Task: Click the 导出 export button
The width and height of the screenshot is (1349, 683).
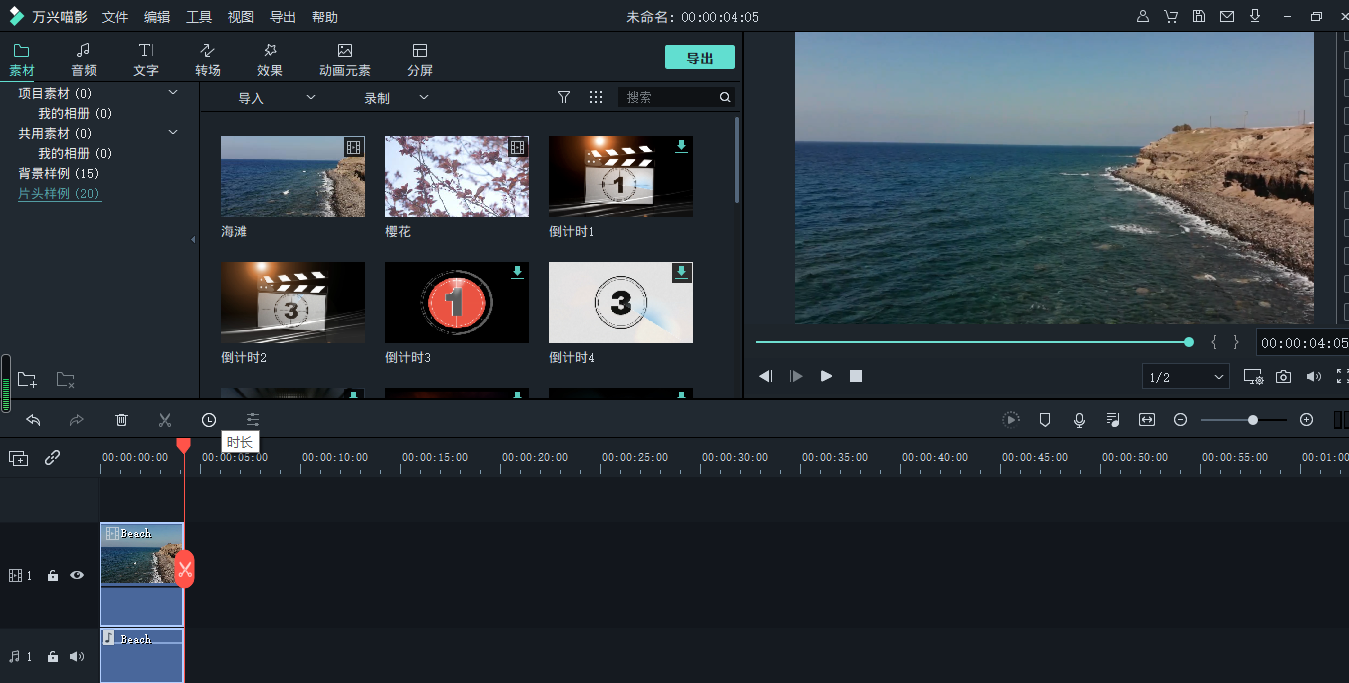Action: click(x=699, y=57)
